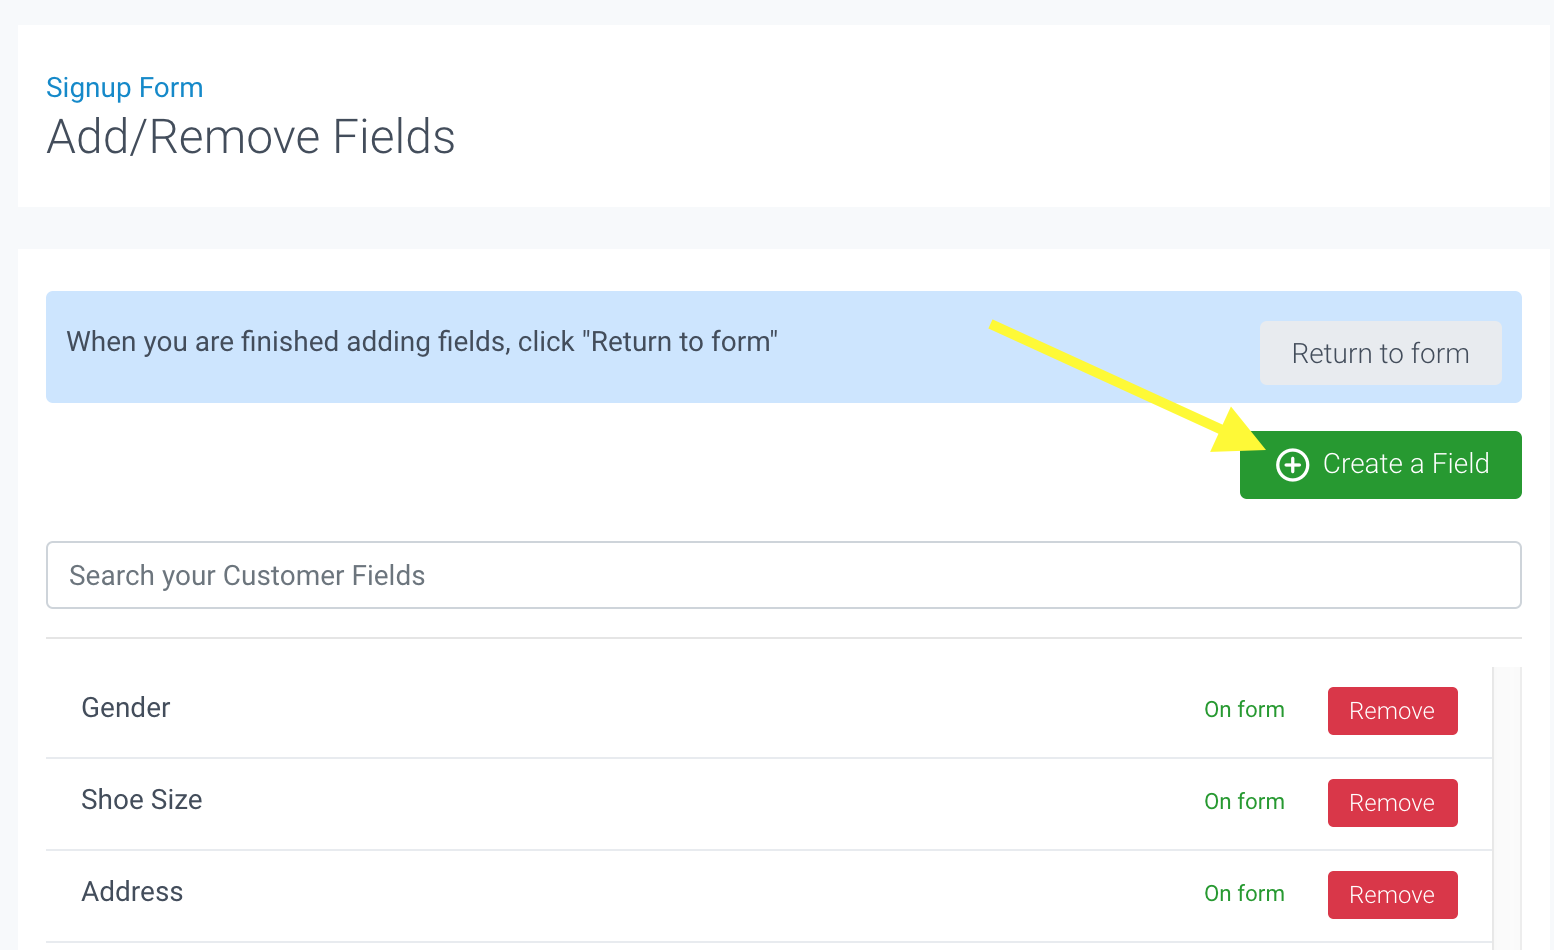The width and height of the screenshot is (1554, 950).
Task: Remove the Shoe Size field
Action: point(1392,803)
